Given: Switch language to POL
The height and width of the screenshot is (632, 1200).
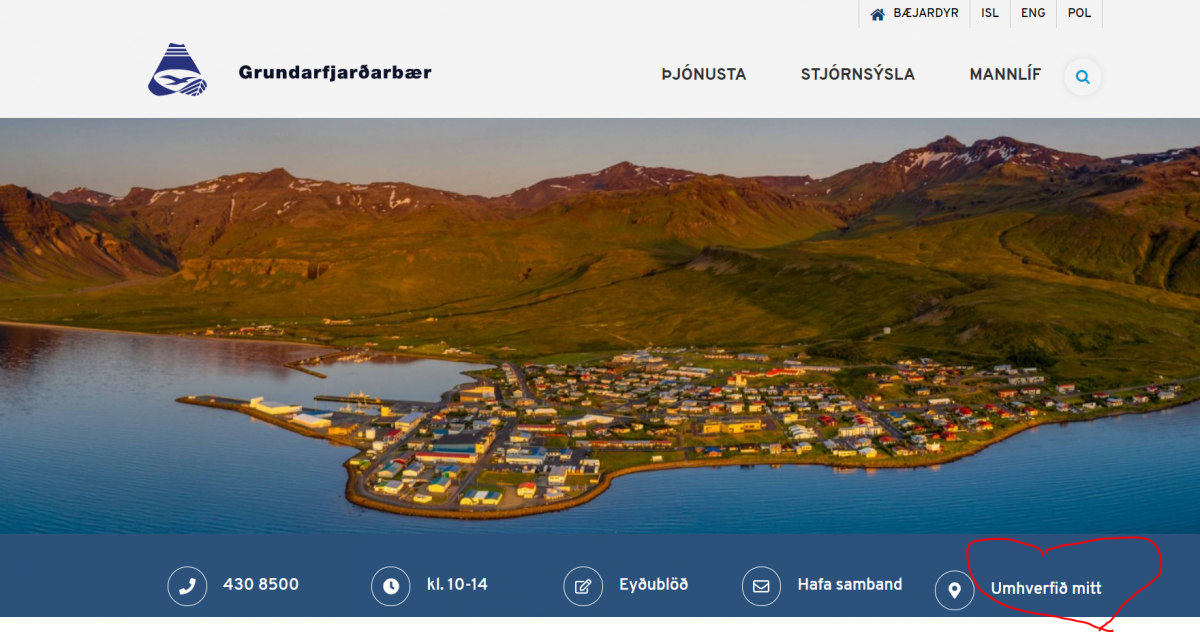Looking at the screenshot, I should tap(1079, 14).
